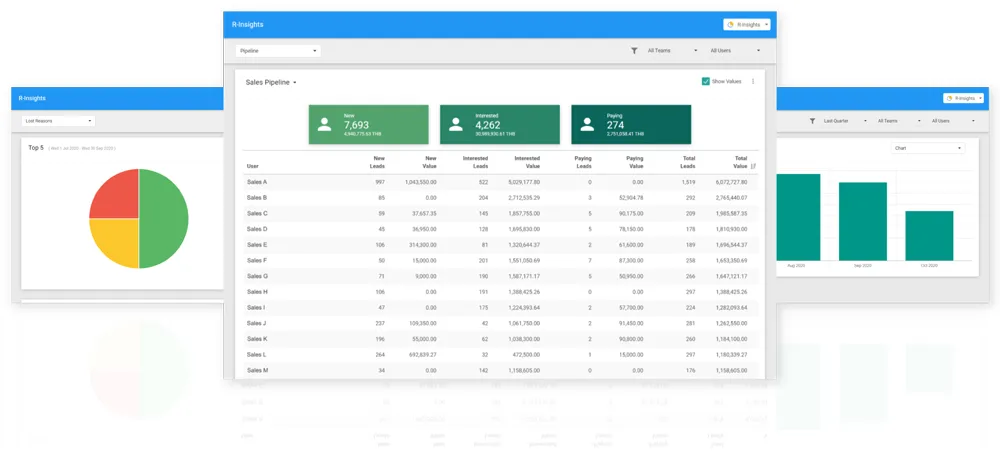The width and height of the screenshot is (1000, 464).
Task: Uncheck the Show Values checkbox
Action: click(705, 82)
